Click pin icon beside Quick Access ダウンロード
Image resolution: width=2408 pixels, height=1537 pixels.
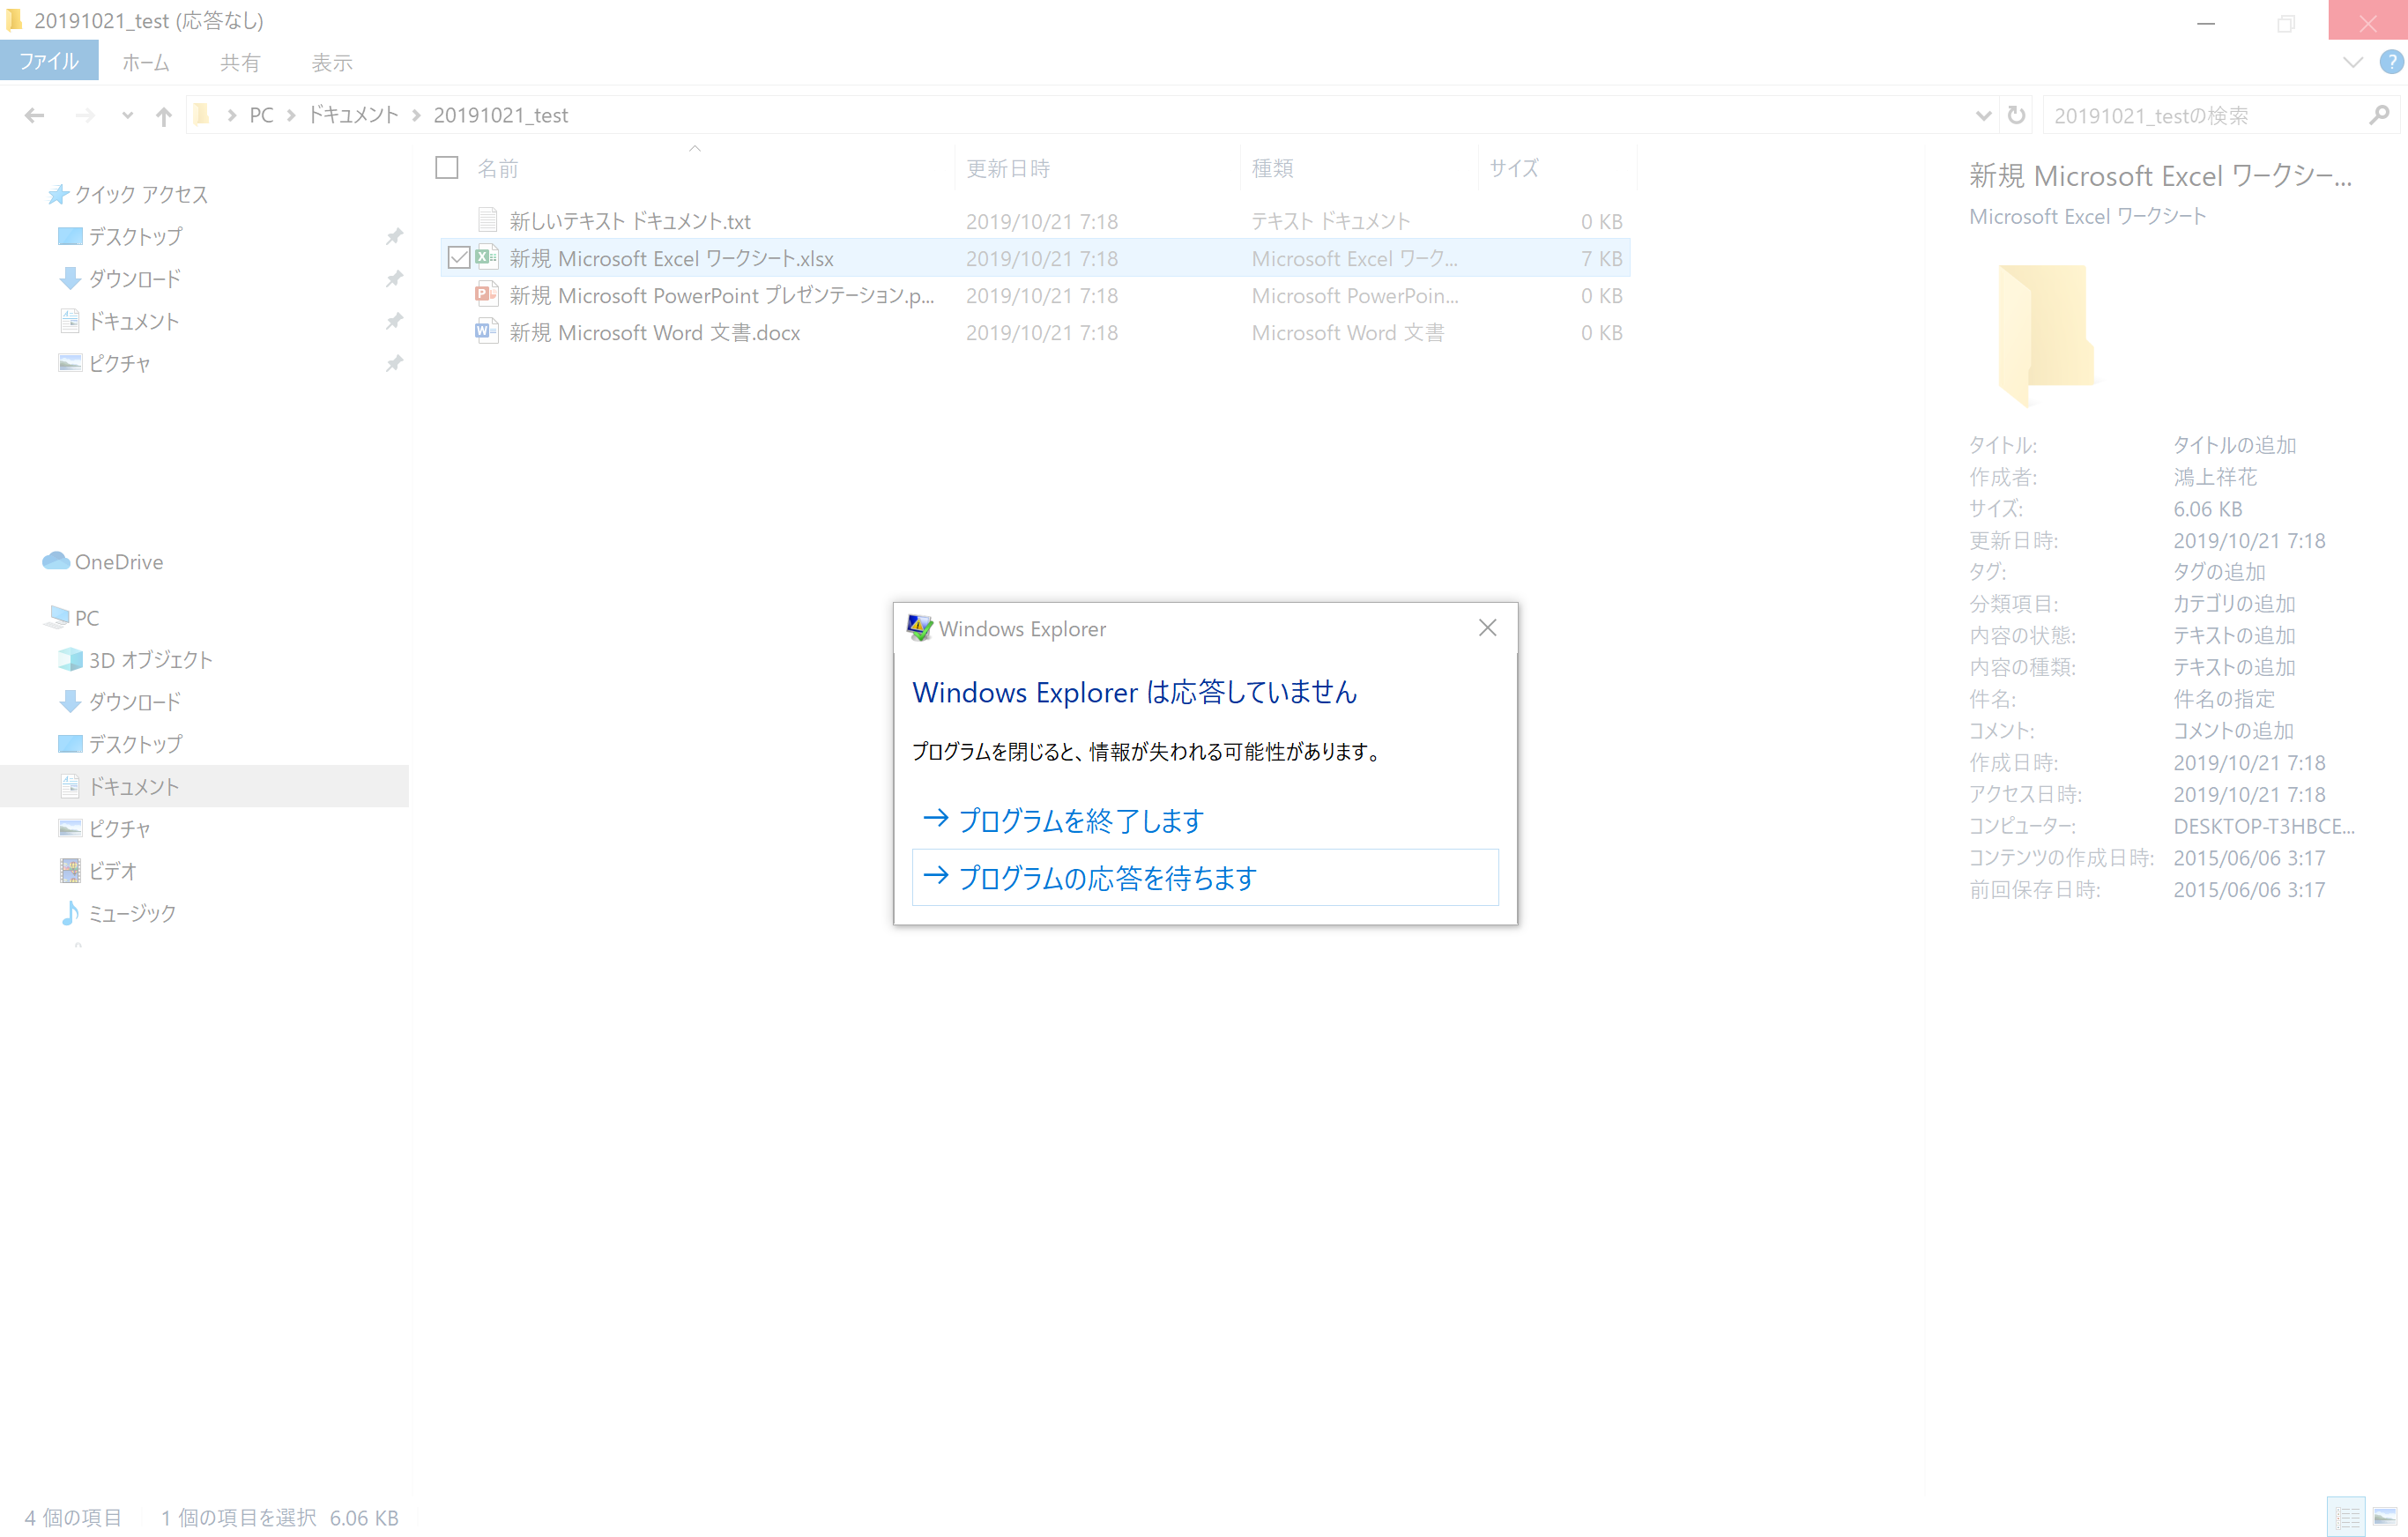(x=394, y=278)
